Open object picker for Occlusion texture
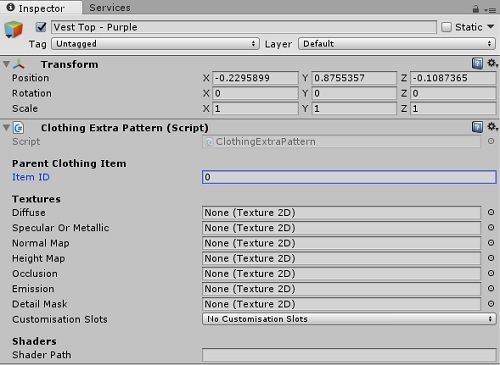This screenshot has width=500, height=365. click(x=491, y=273)
